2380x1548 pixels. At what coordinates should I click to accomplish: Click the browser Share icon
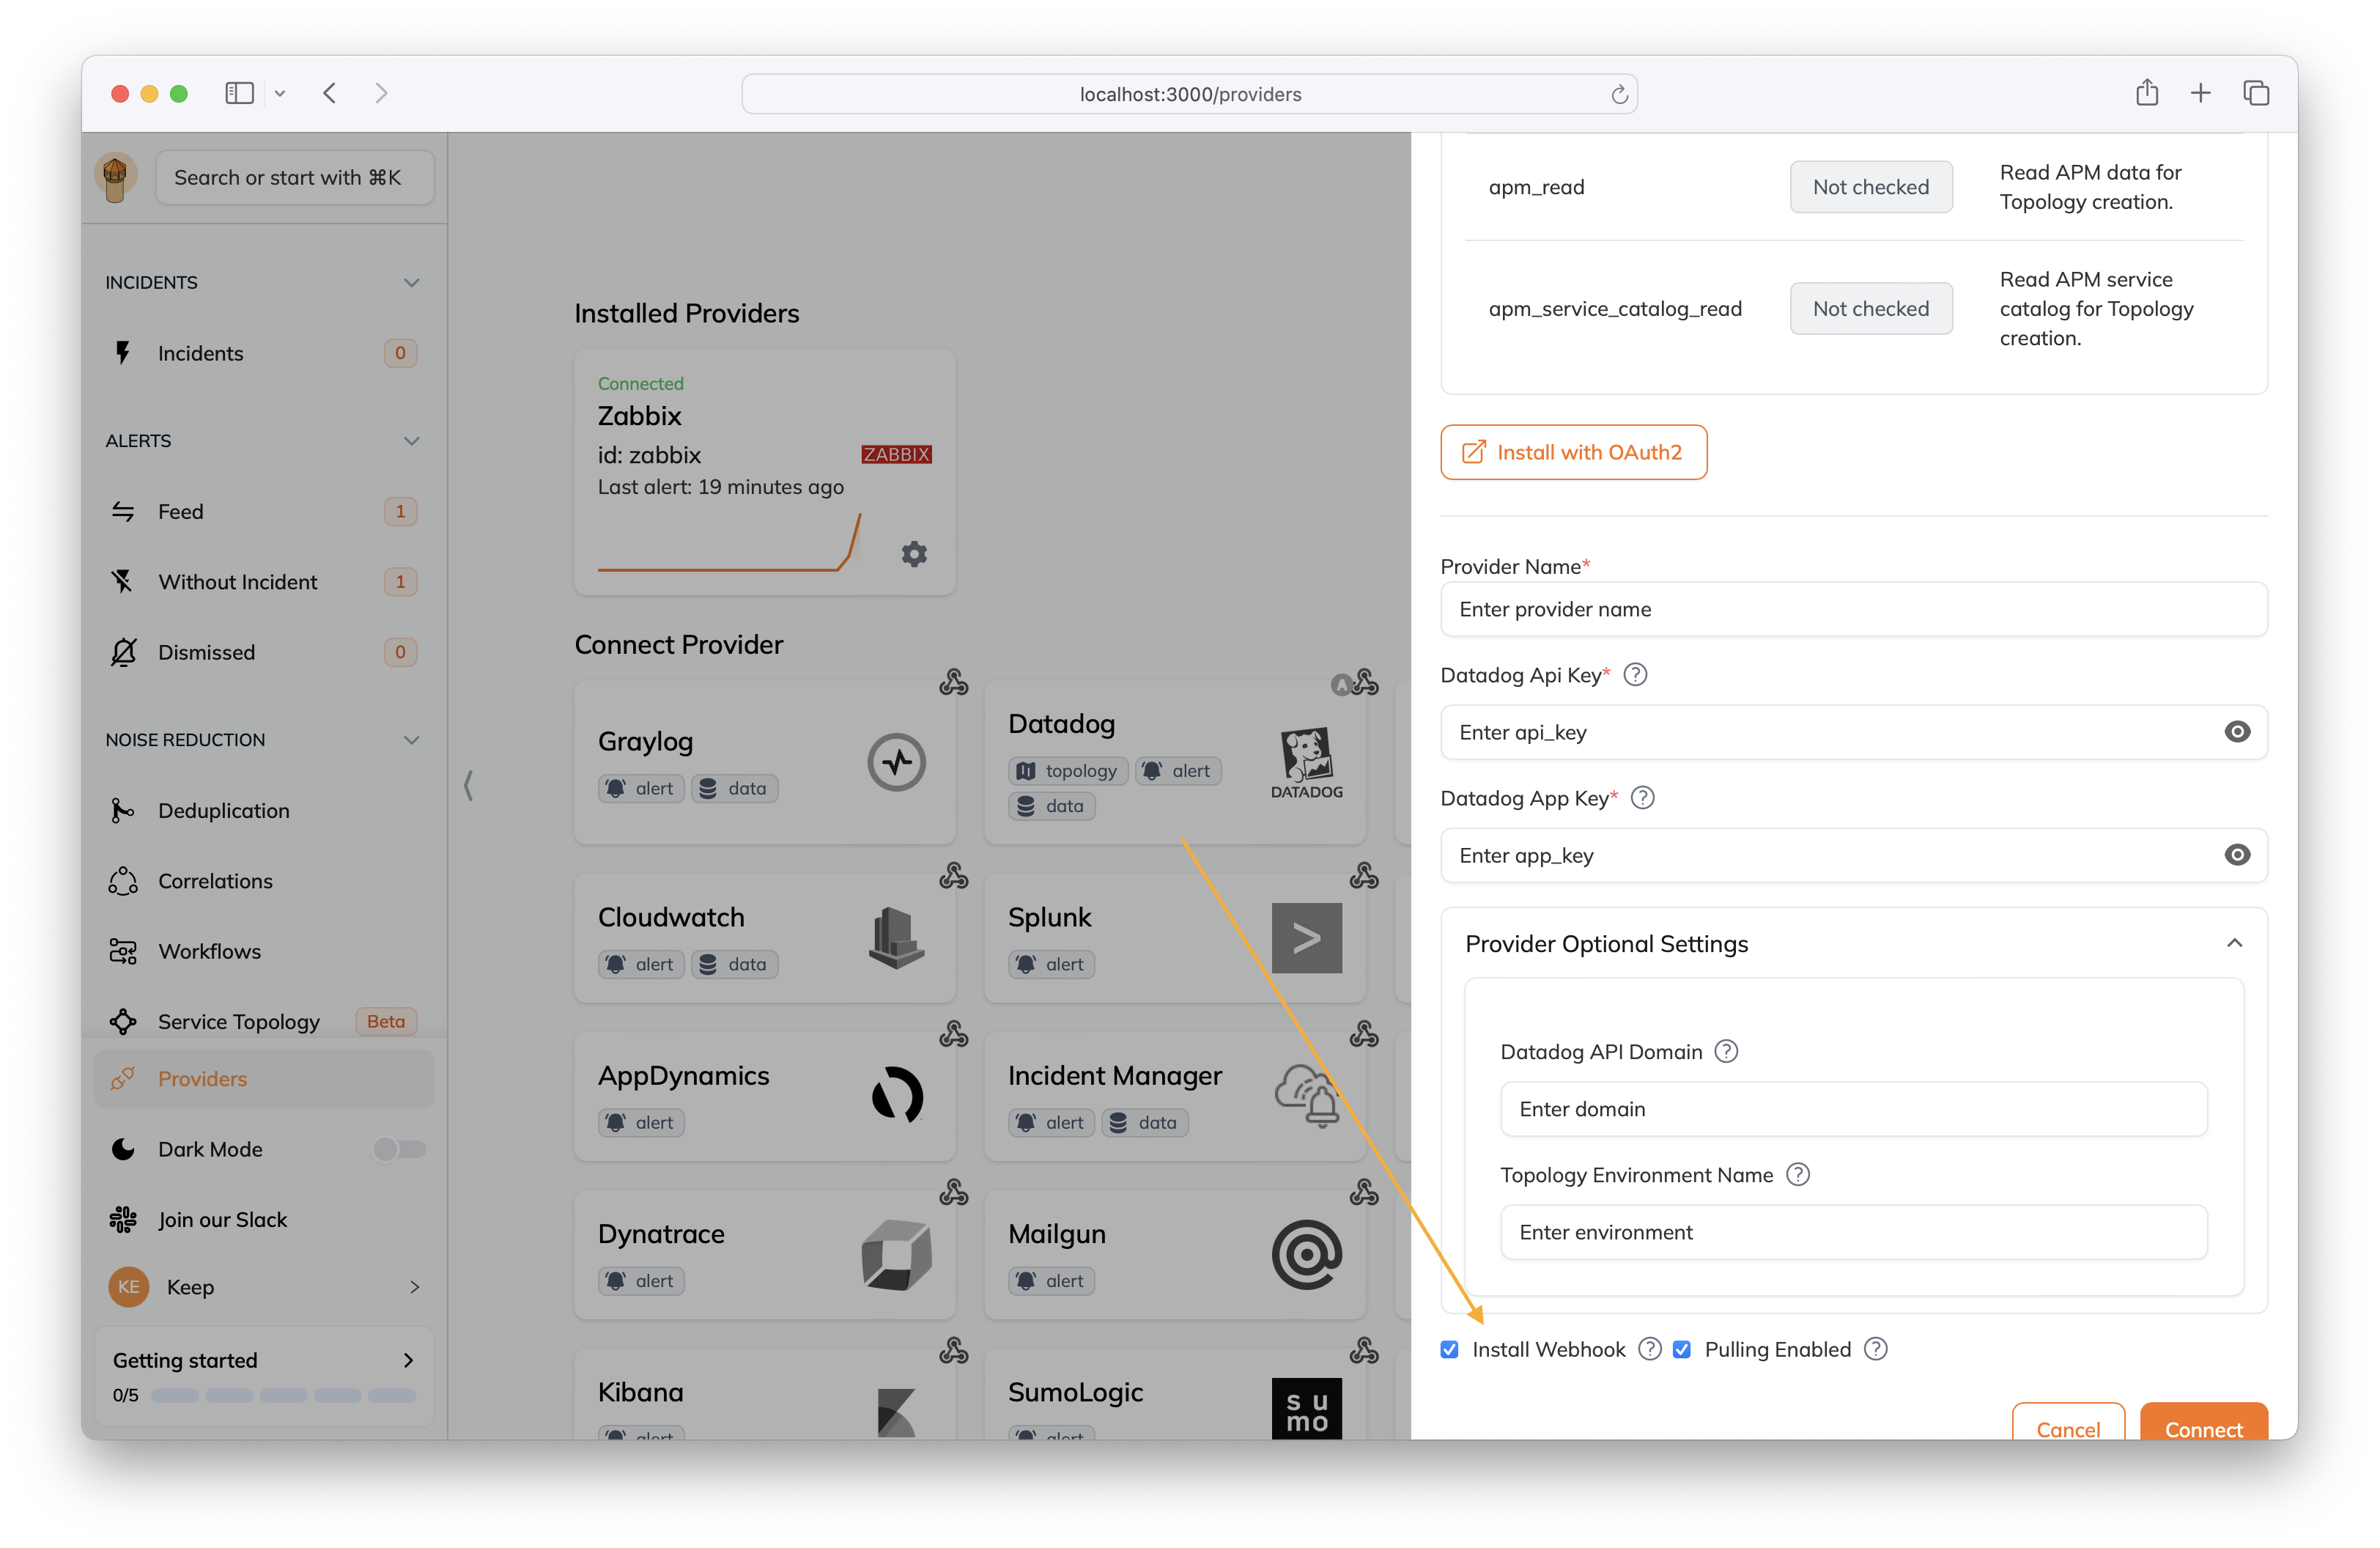2146,93
